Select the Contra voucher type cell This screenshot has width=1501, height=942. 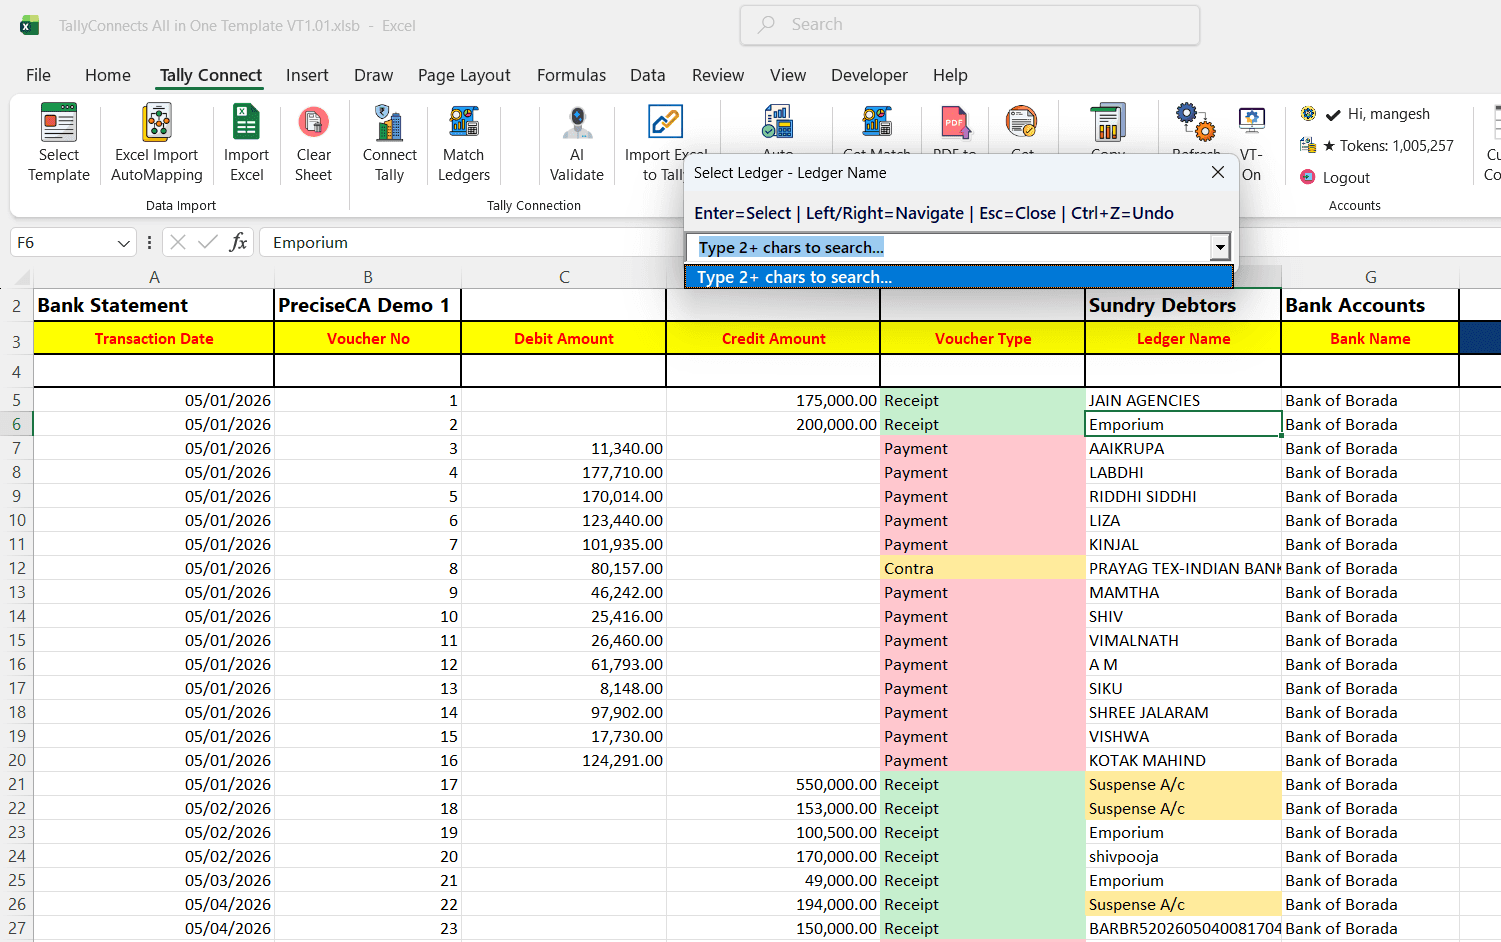(x=982, y=568)
